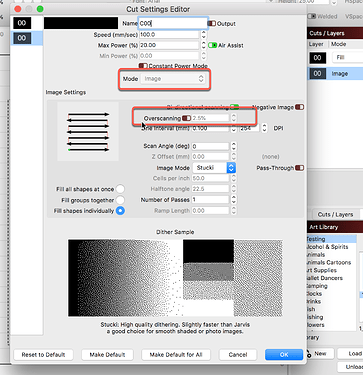This screenshot has width=363, height=375.
Task: Toggle the Output switch
Action: [x=212, y=24]
